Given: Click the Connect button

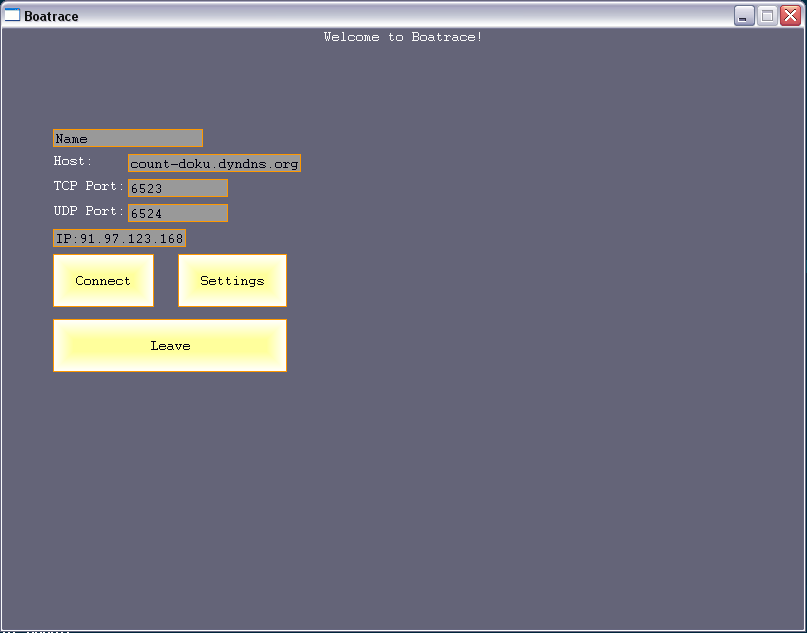Looking at the screenshot, I should [x=103, y=281].
